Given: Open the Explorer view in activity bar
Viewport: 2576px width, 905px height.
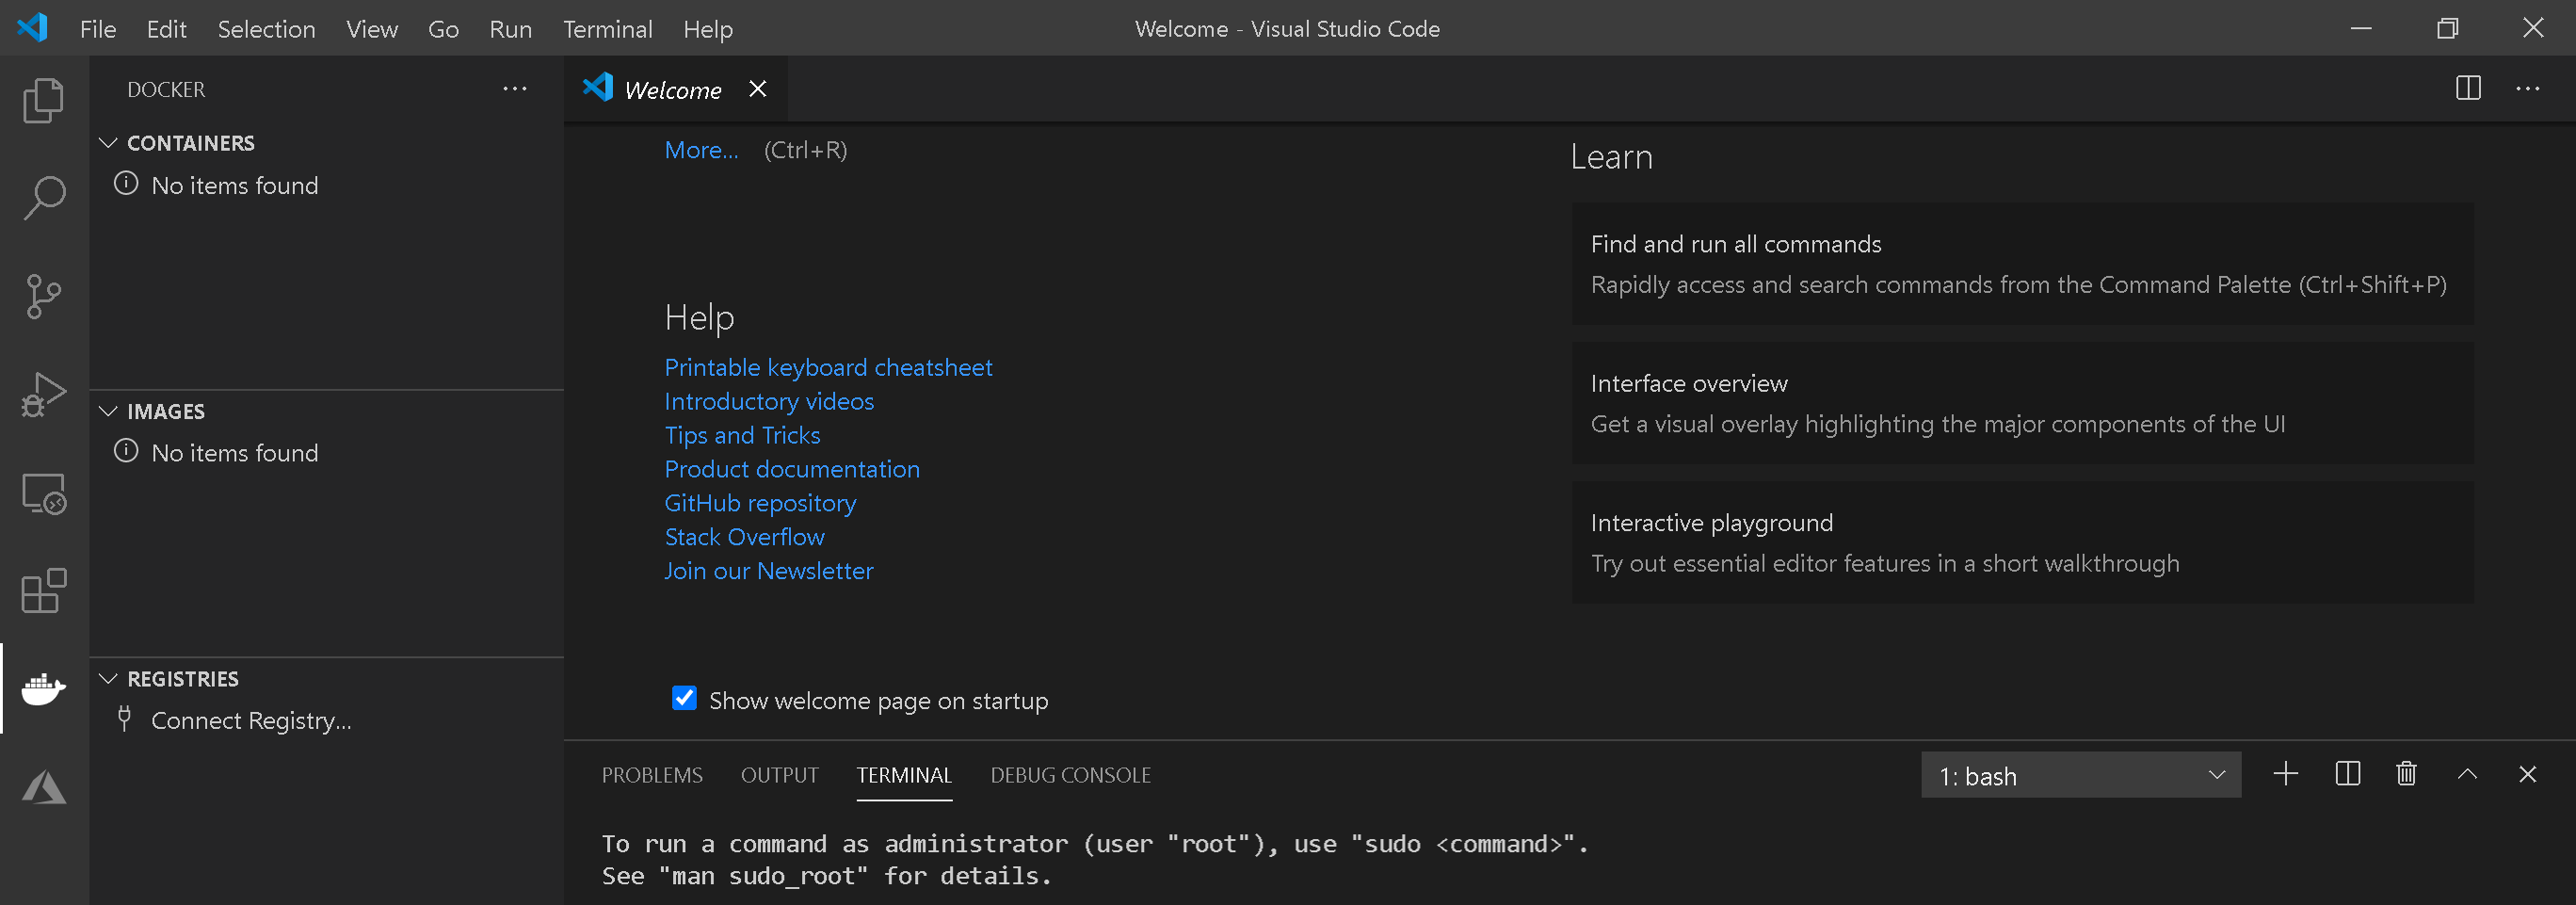Looking at the screenshot, I should tap(43, 100).
